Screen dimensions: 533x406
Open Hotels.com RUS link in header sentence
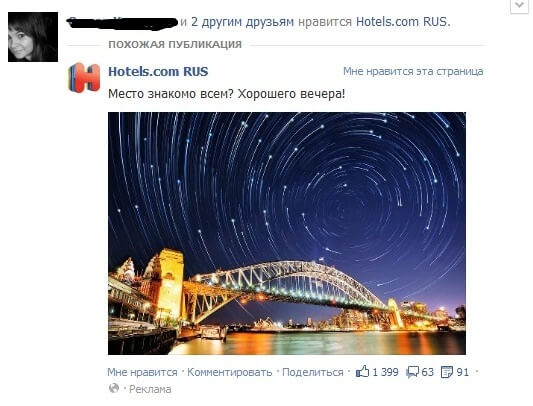pyautogui.click(x=403, y=22)
